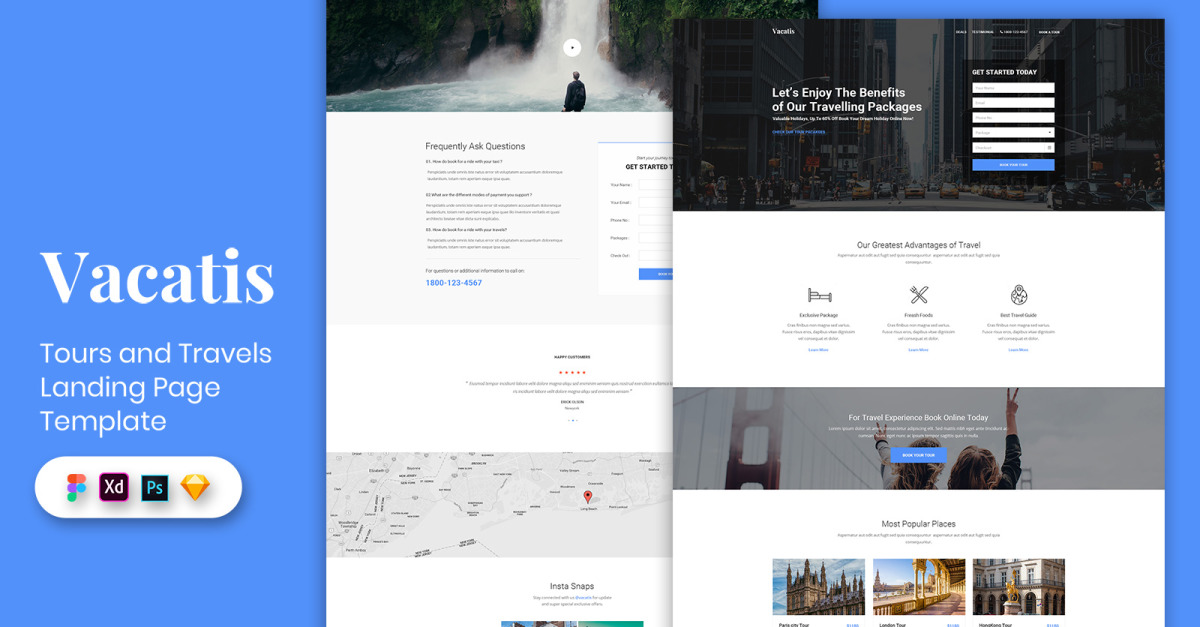The width and height of the screenshot is (1200, 627).
Task: Click the calendar icon in Checkout field
Action: [x=1049, y=148]
